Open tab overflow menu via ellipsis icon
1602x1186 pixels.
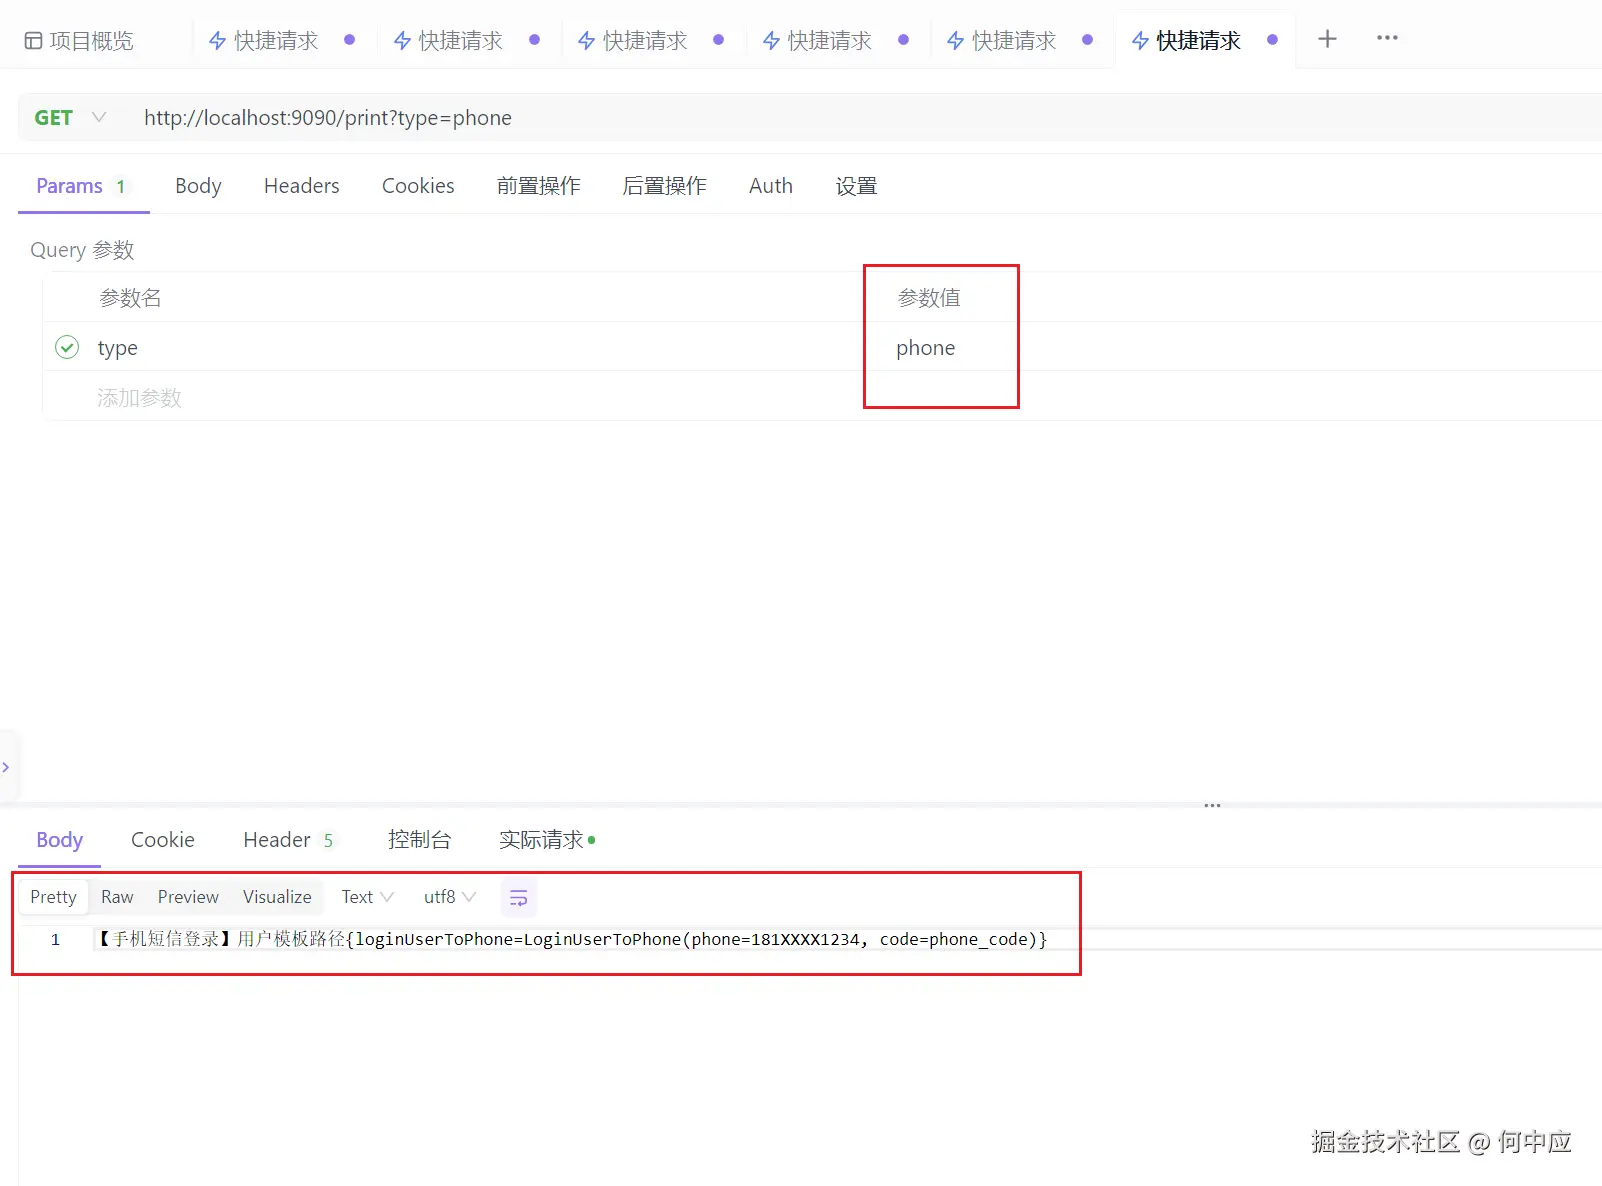click(1386, 38)
